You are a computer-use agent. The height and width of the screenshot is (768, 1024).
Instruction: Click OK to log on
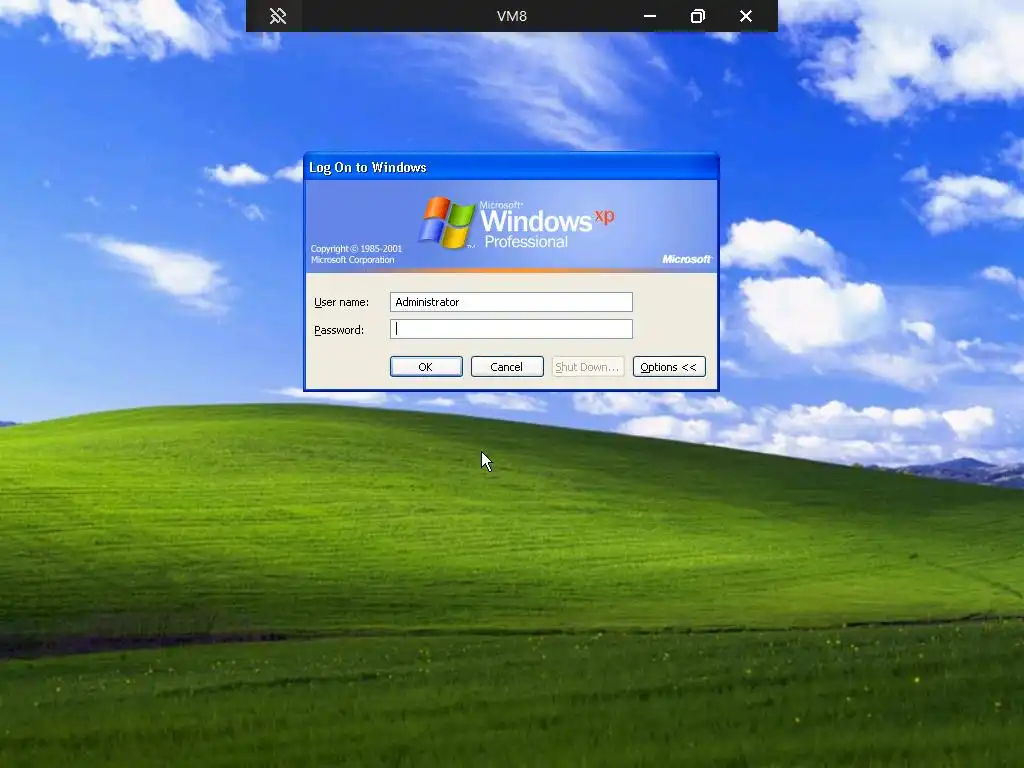click(426, 366)
